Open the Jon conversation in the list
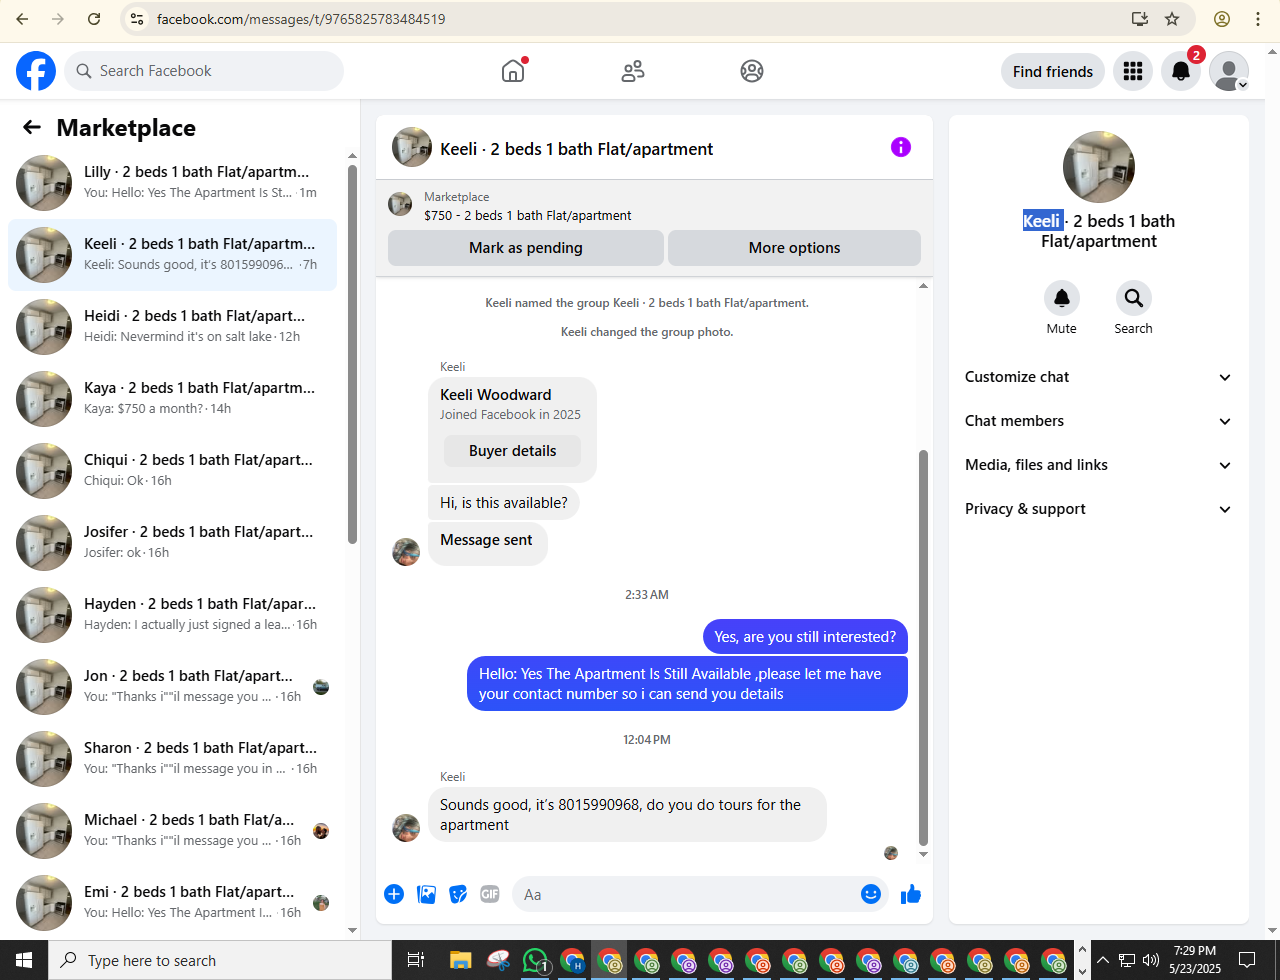 pyautogui.click(x=172, y=687)
